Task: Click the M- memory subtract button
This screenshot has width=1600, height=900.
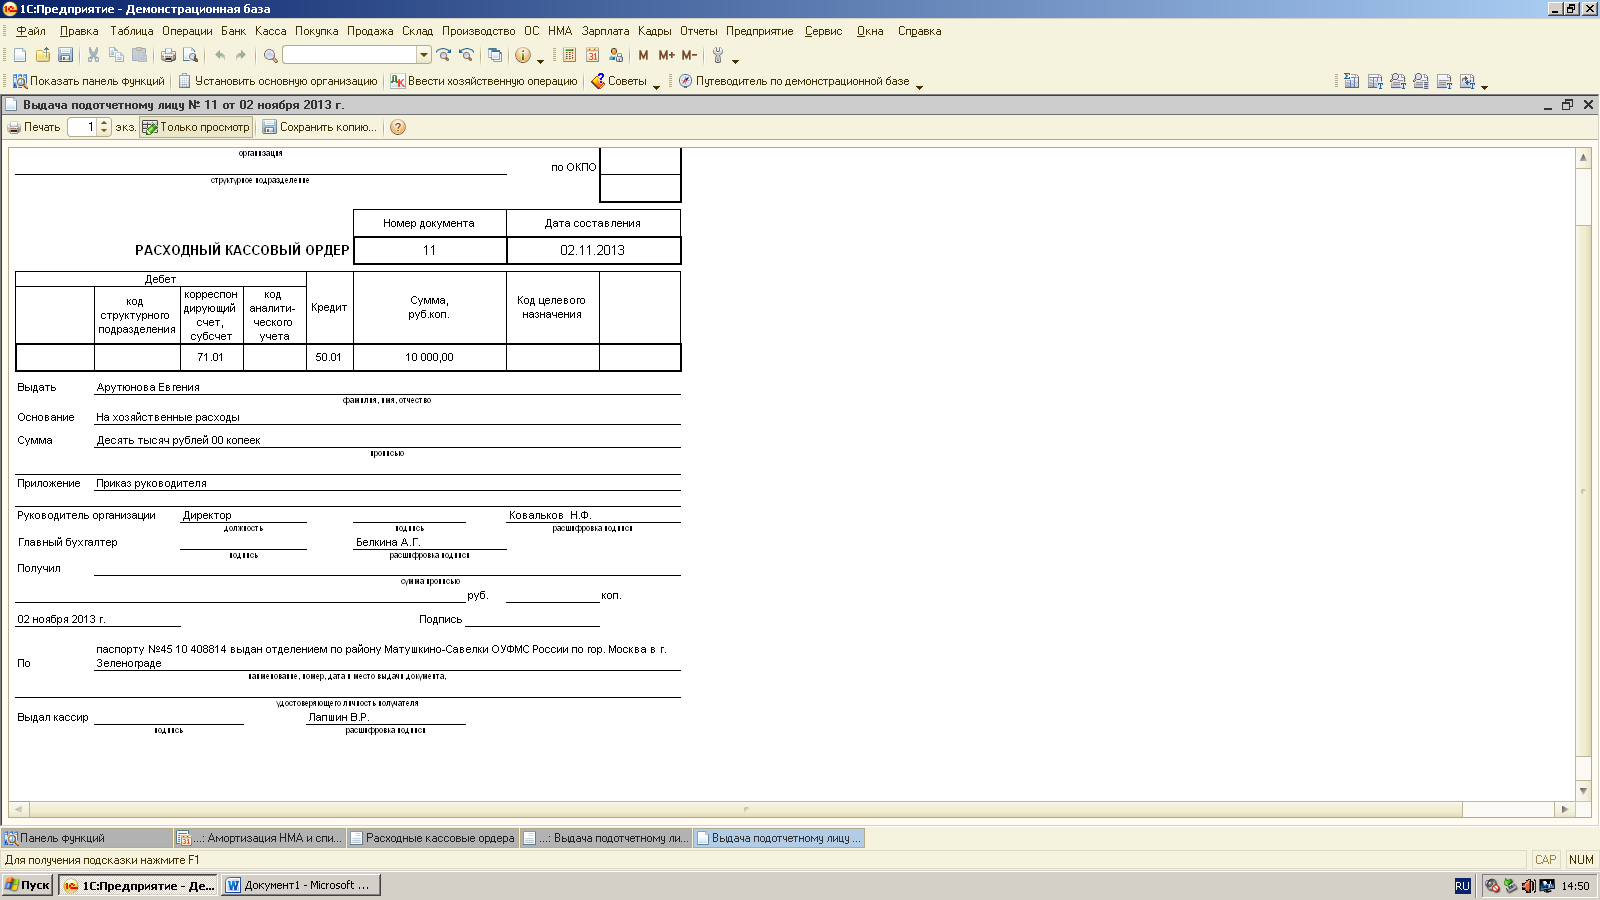Action: [689, 55]
